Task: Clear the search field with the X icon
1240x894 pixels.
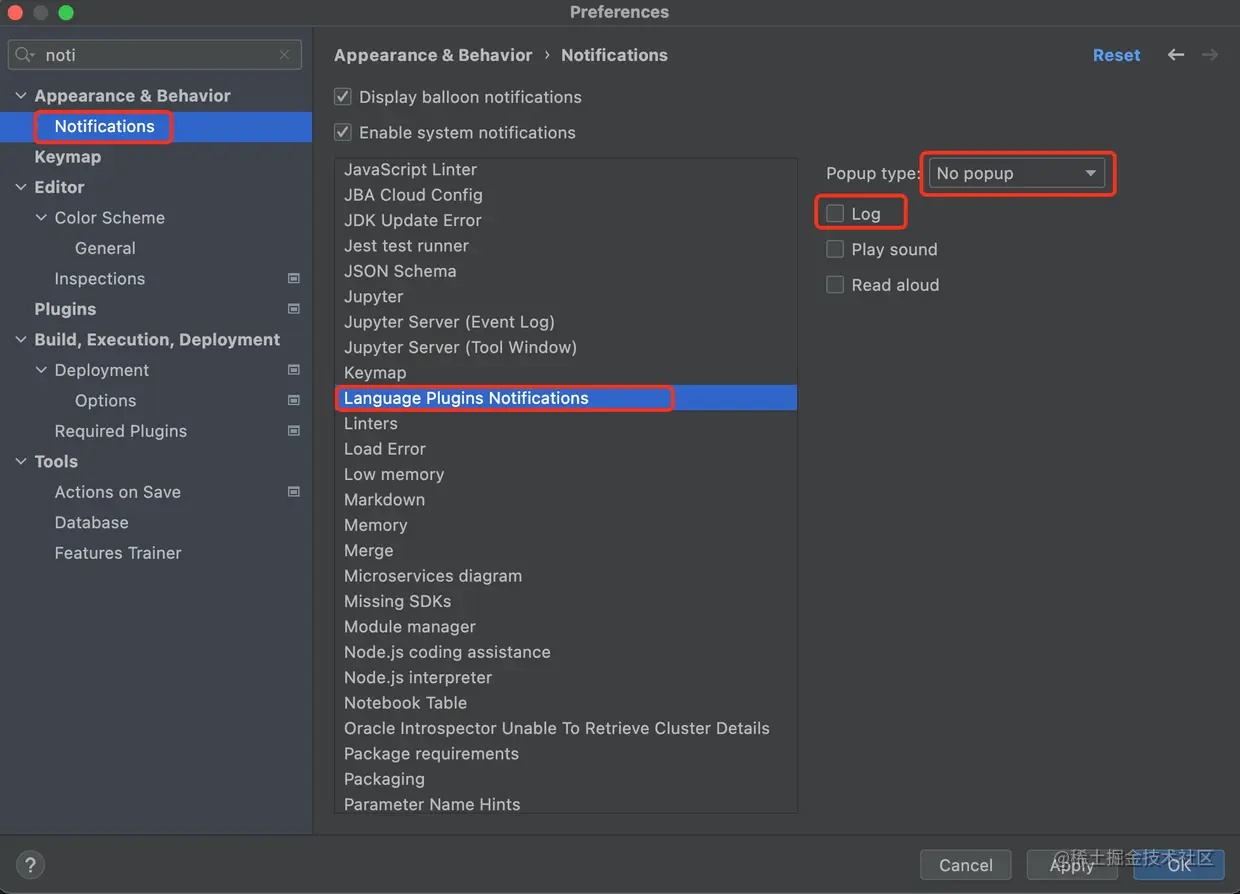Action: click(285, 55)
